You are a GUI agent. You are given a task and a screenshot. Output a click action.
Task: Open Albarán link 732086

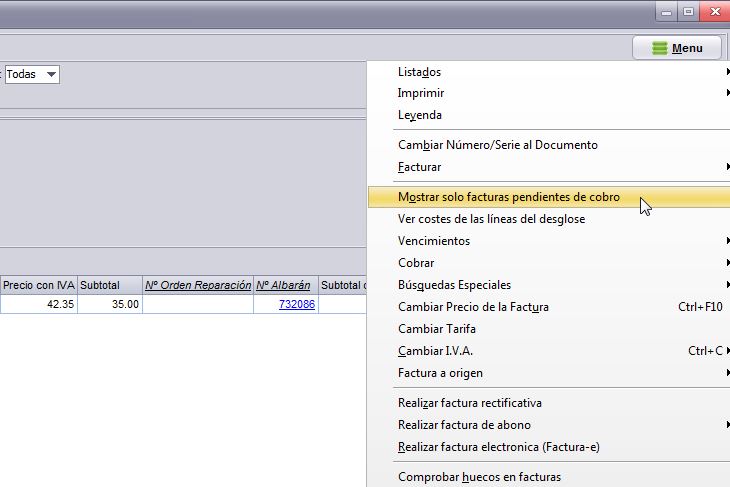(x=297, y=304)
